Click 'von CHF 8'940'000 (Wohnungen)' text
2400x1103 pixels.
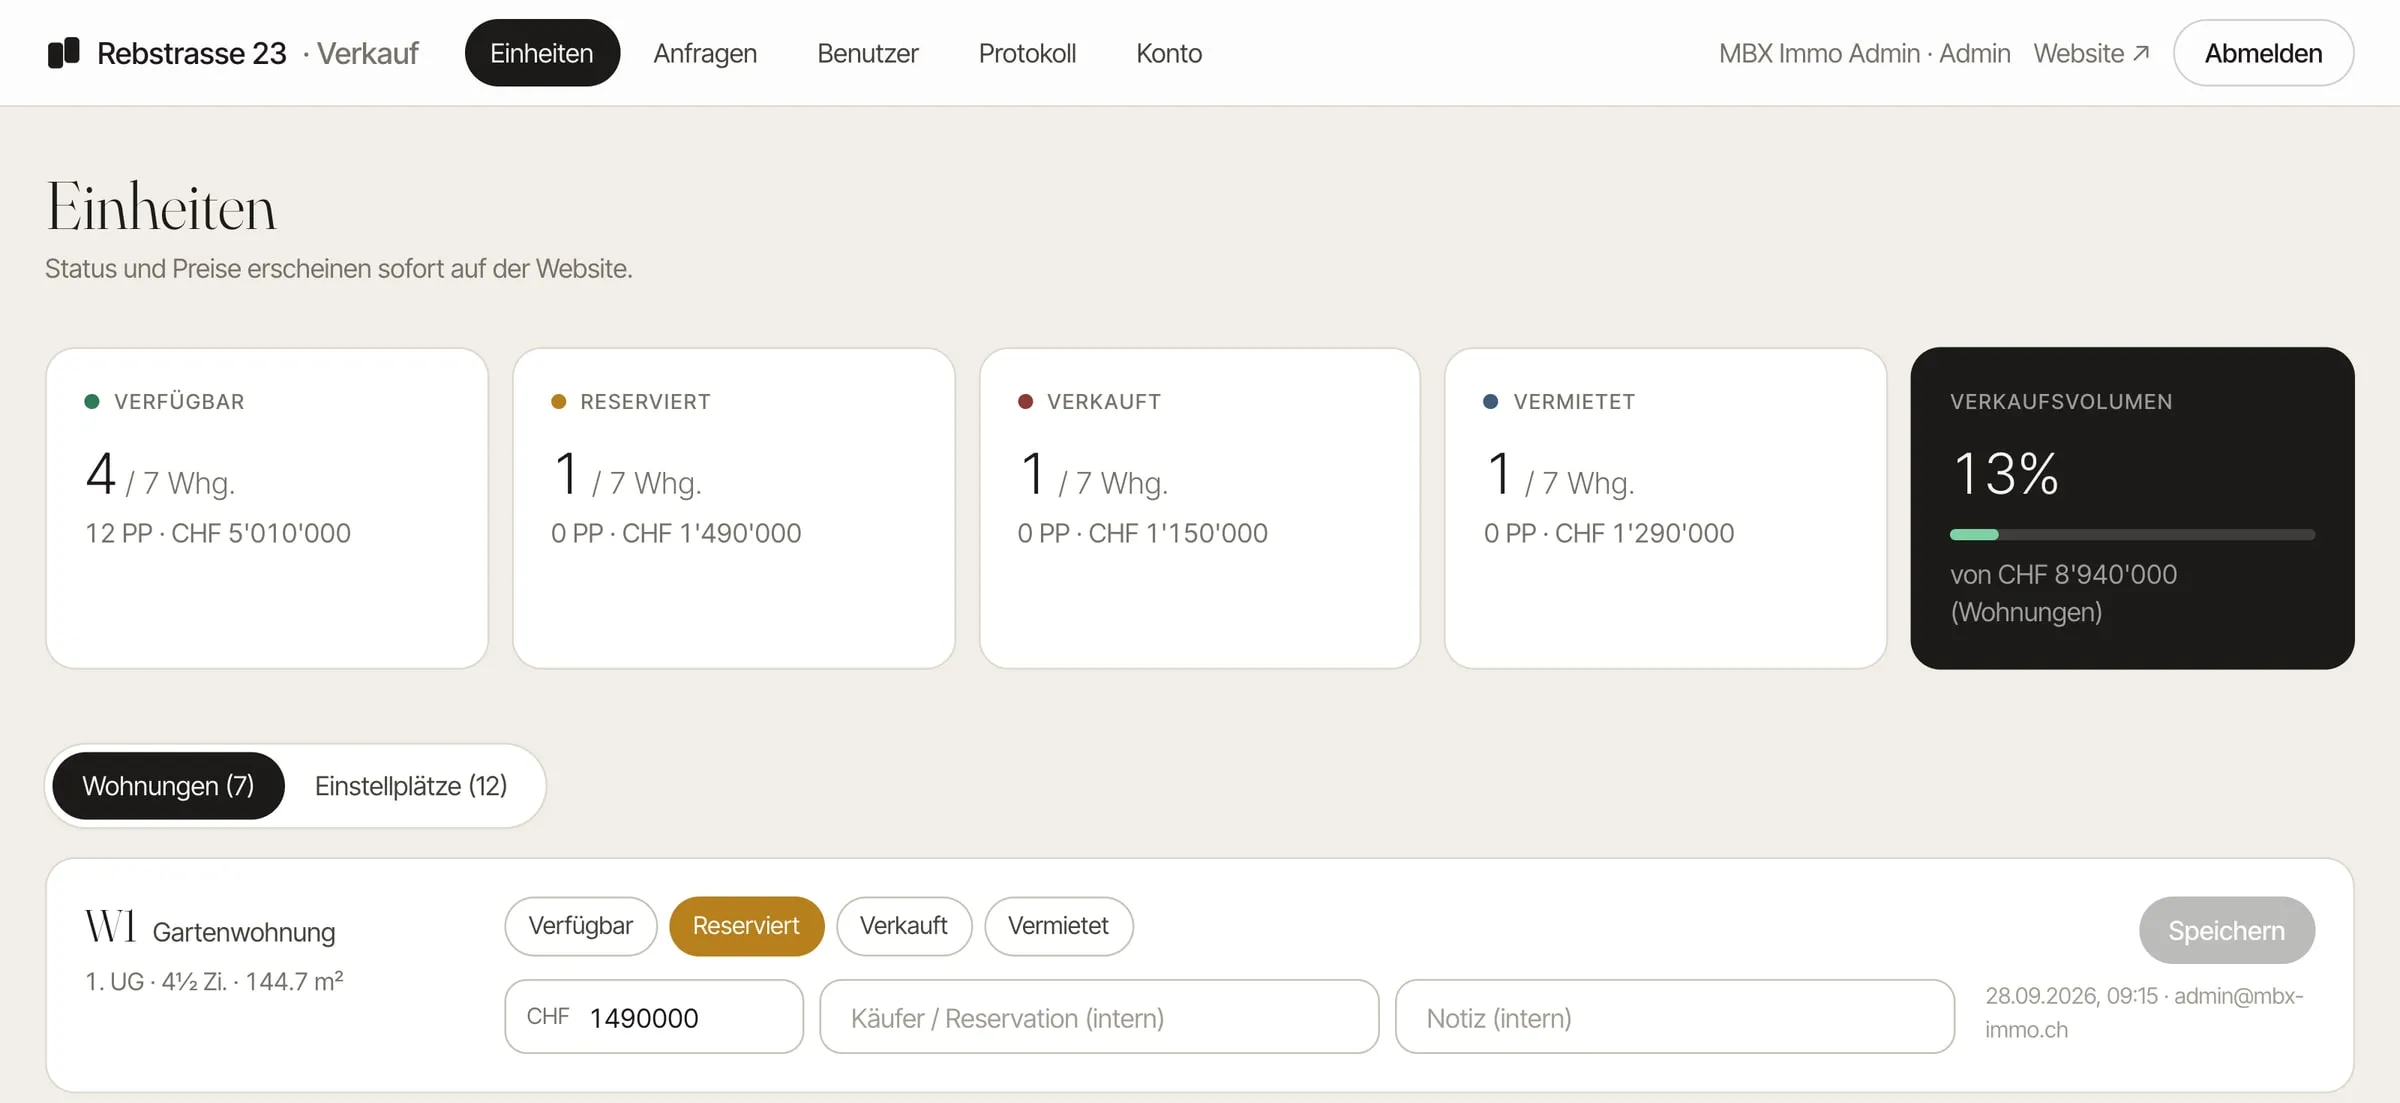pyautogui.click(x=2063, y=593)
